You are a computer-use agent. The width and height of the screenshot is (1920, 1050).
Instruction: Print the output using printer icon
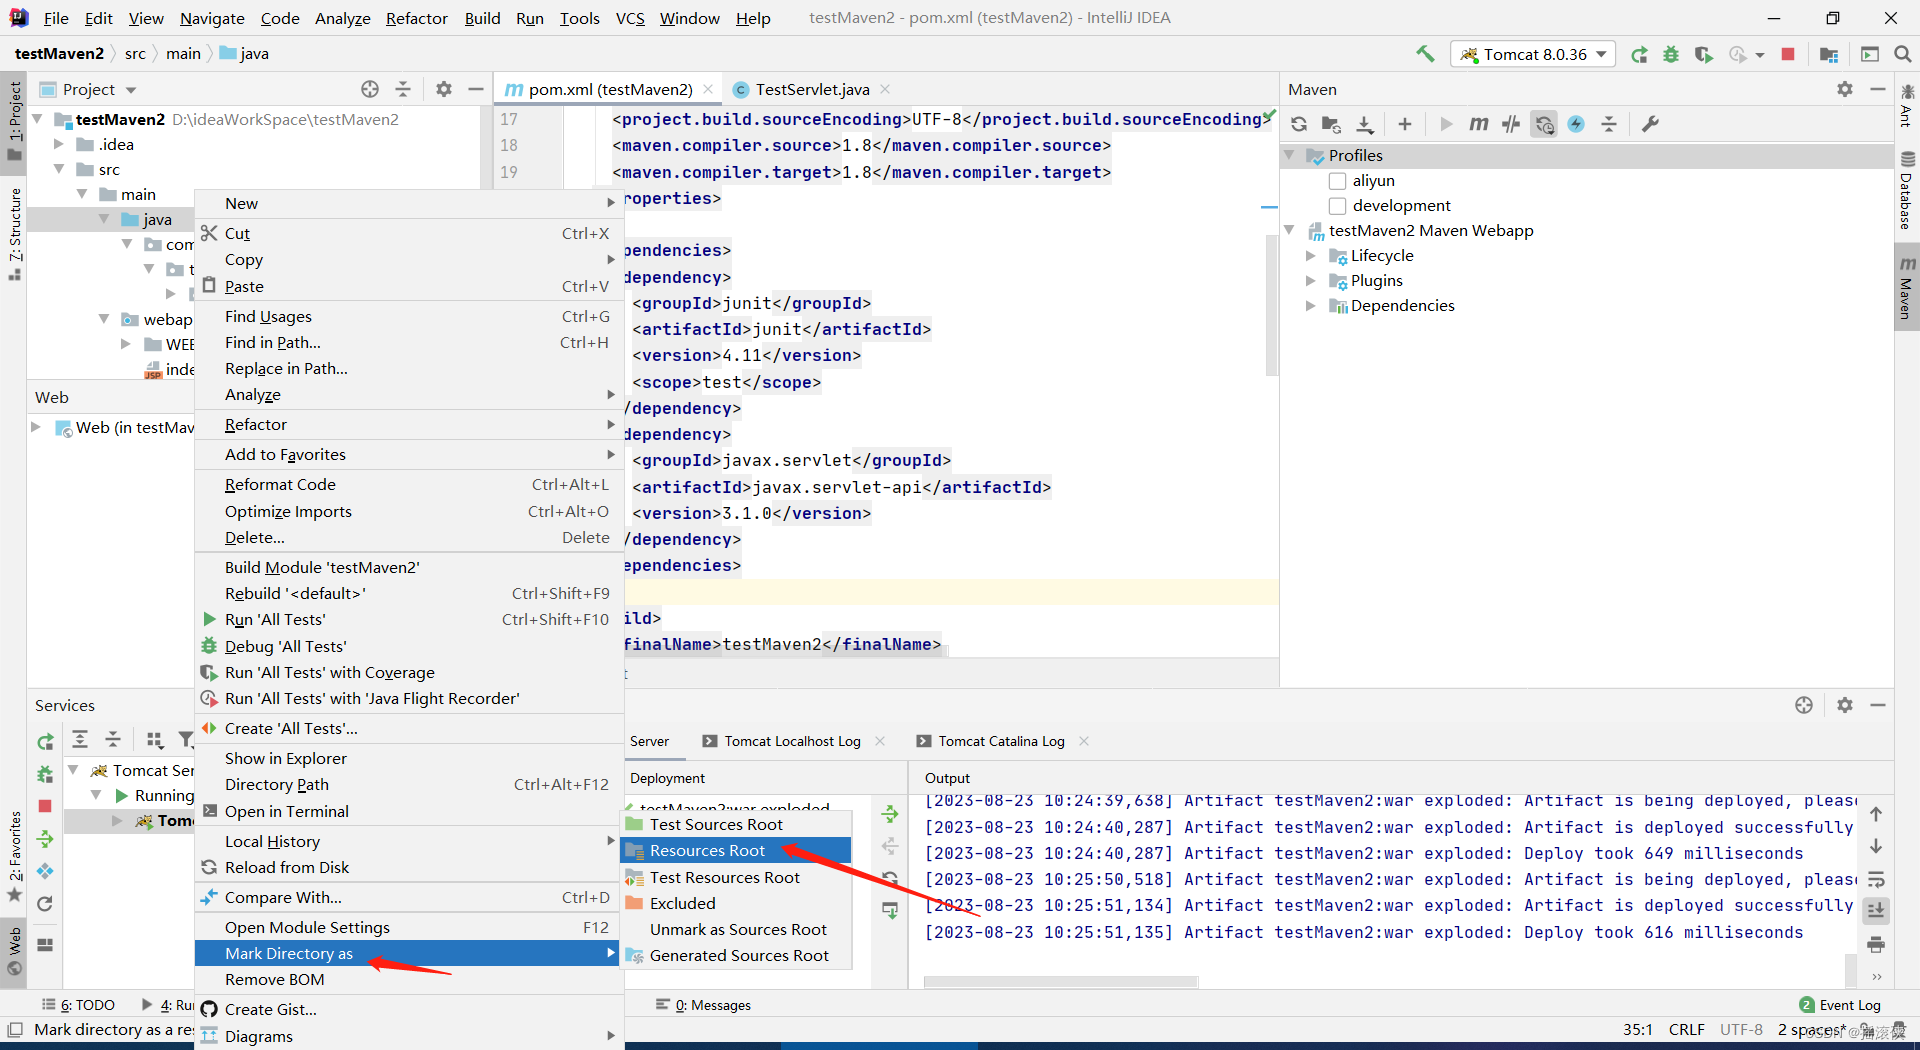pyautogui.click(x=1876, y=944)
